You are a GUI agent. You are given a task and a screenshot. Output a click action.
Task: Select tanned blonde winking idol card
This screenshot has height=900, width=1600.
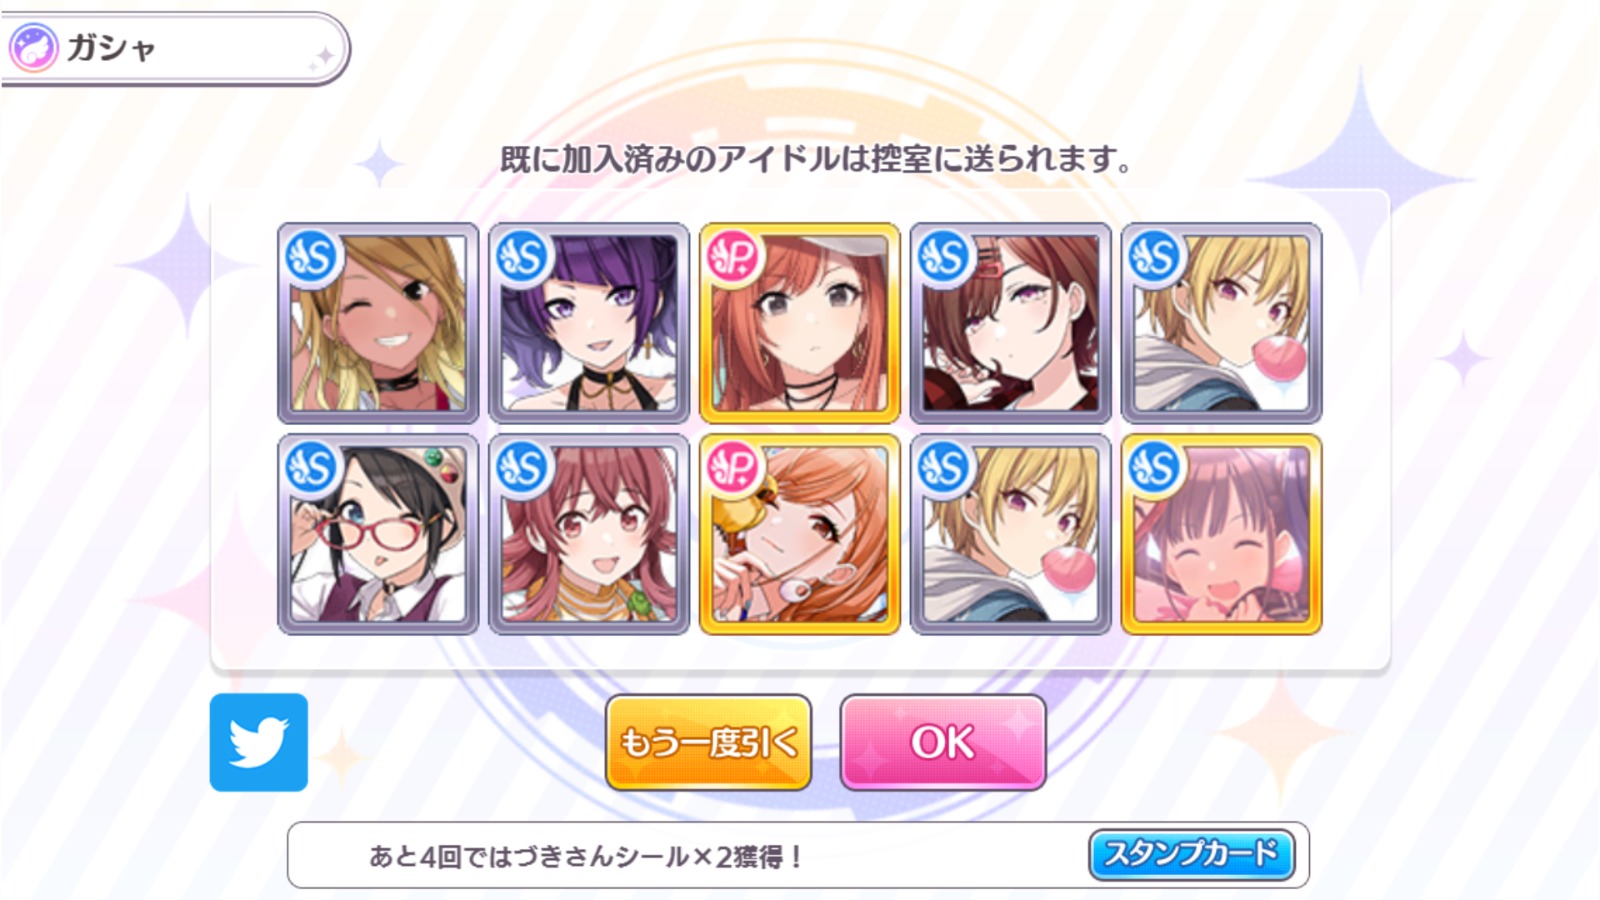point(378,323)
